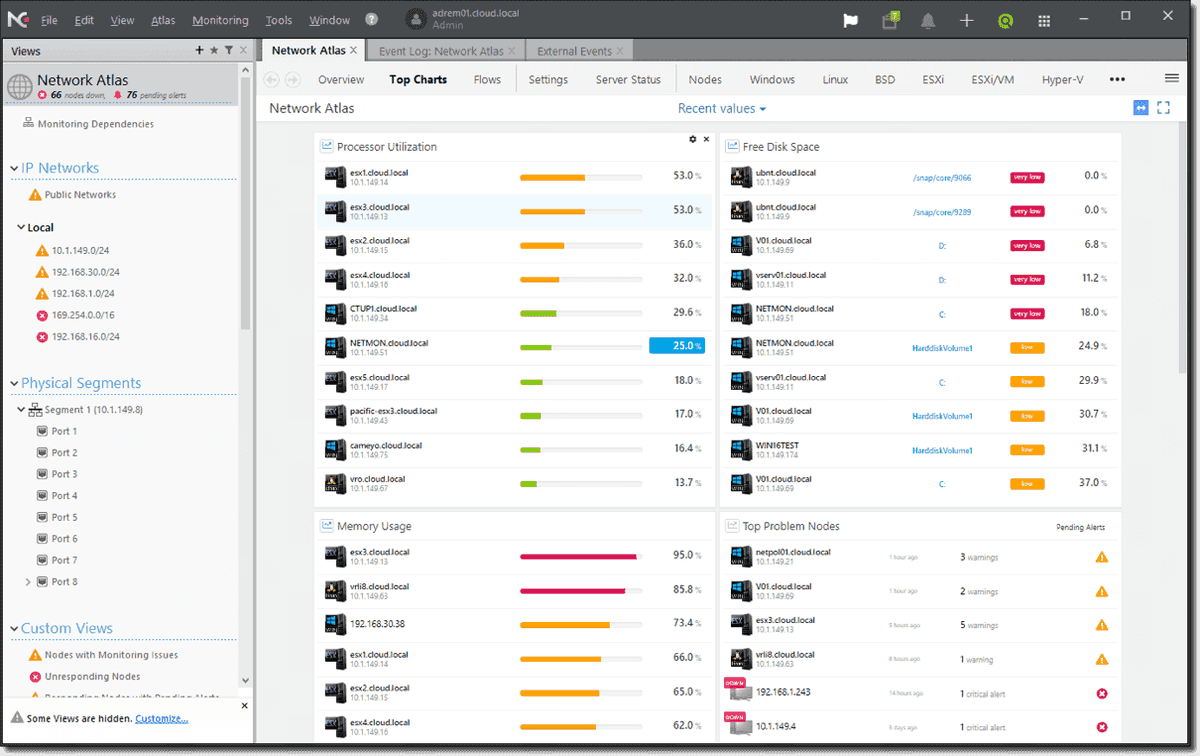Click the Customize... link
The height and width of the screenshot is (756, 1200).
point(161,718)
